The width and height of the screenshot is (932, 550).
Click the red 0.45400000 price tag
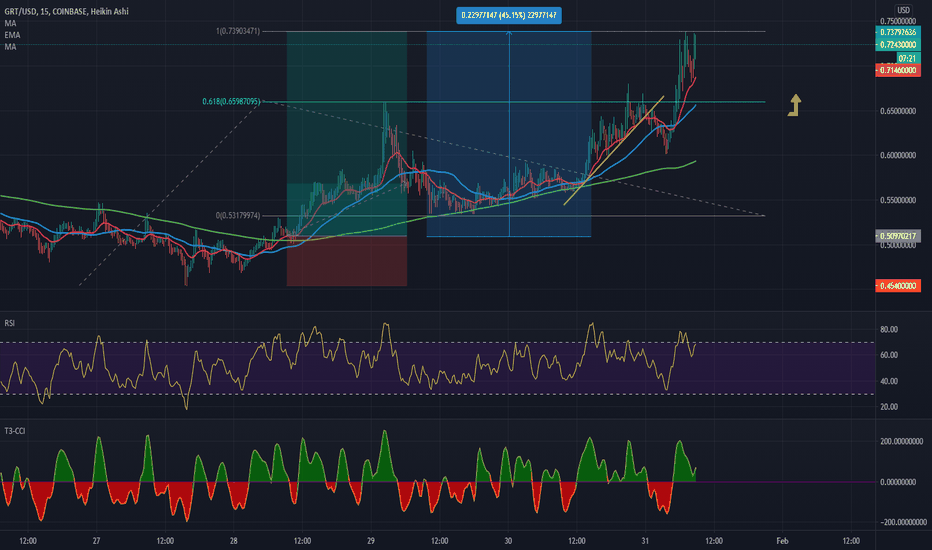click(898, 286)
